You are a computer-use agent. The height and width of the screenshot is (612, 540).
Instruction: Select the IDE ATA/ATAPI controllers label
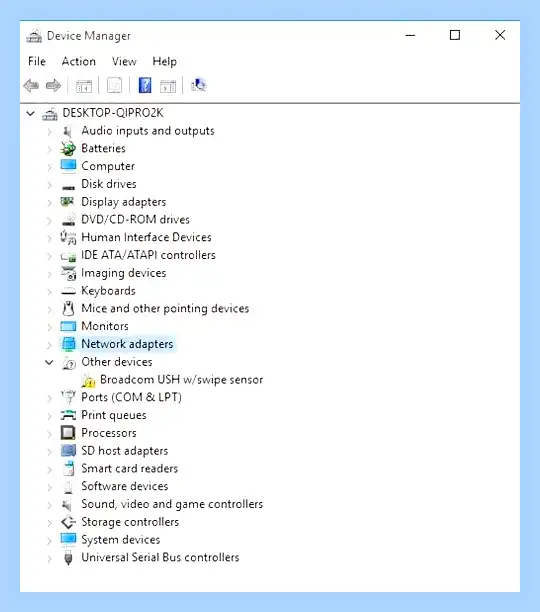click(148, 255)
